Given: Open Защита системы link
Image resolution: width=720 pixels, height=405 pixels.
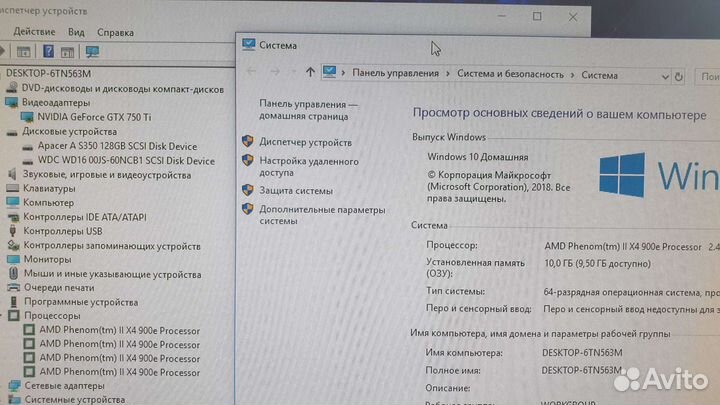Looking at the screenshot, I should click(296, 191).
